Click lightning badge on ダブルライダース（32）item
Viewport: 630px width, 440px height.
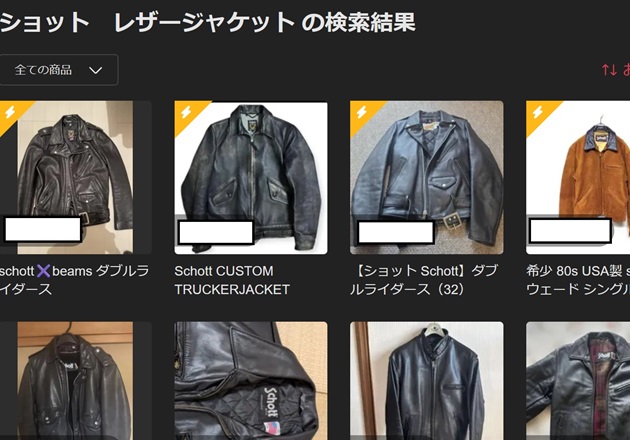click(362, 113)
